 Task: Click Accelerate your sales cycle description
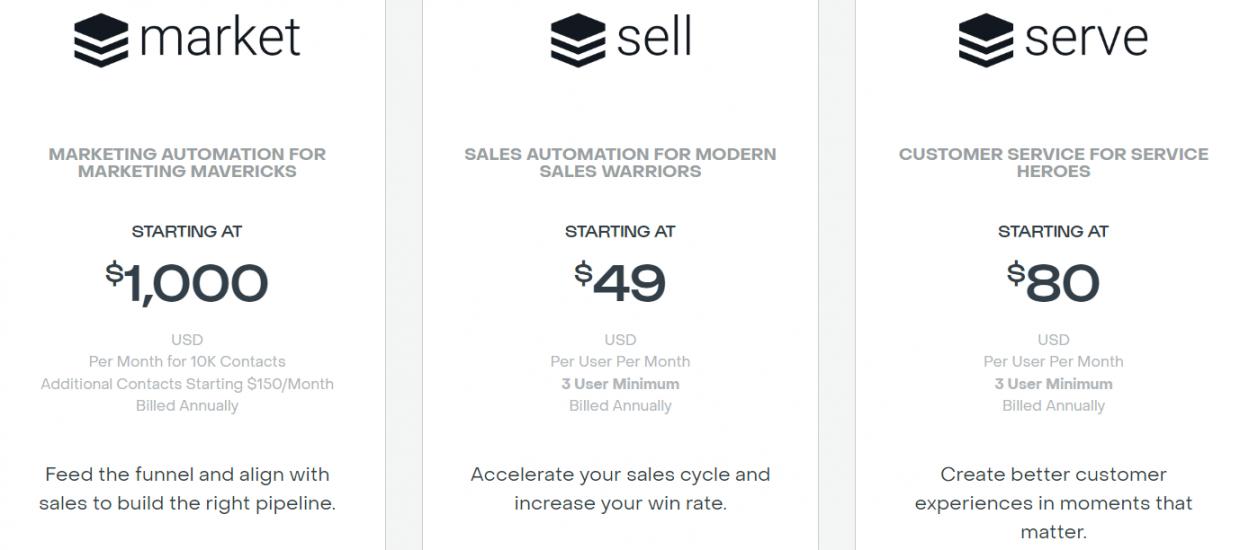tap(620, 489)
